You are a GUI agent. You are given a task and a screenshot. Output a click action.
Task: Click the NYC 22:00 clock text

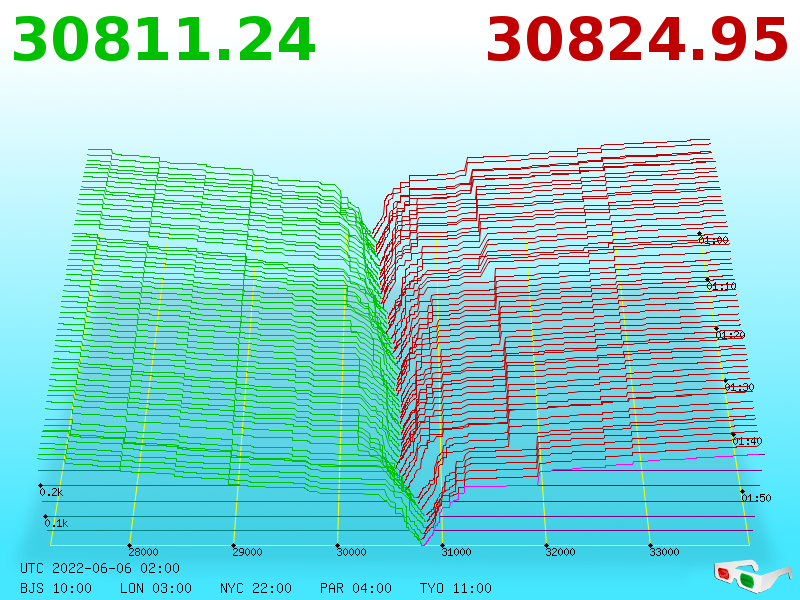[256, 588]
